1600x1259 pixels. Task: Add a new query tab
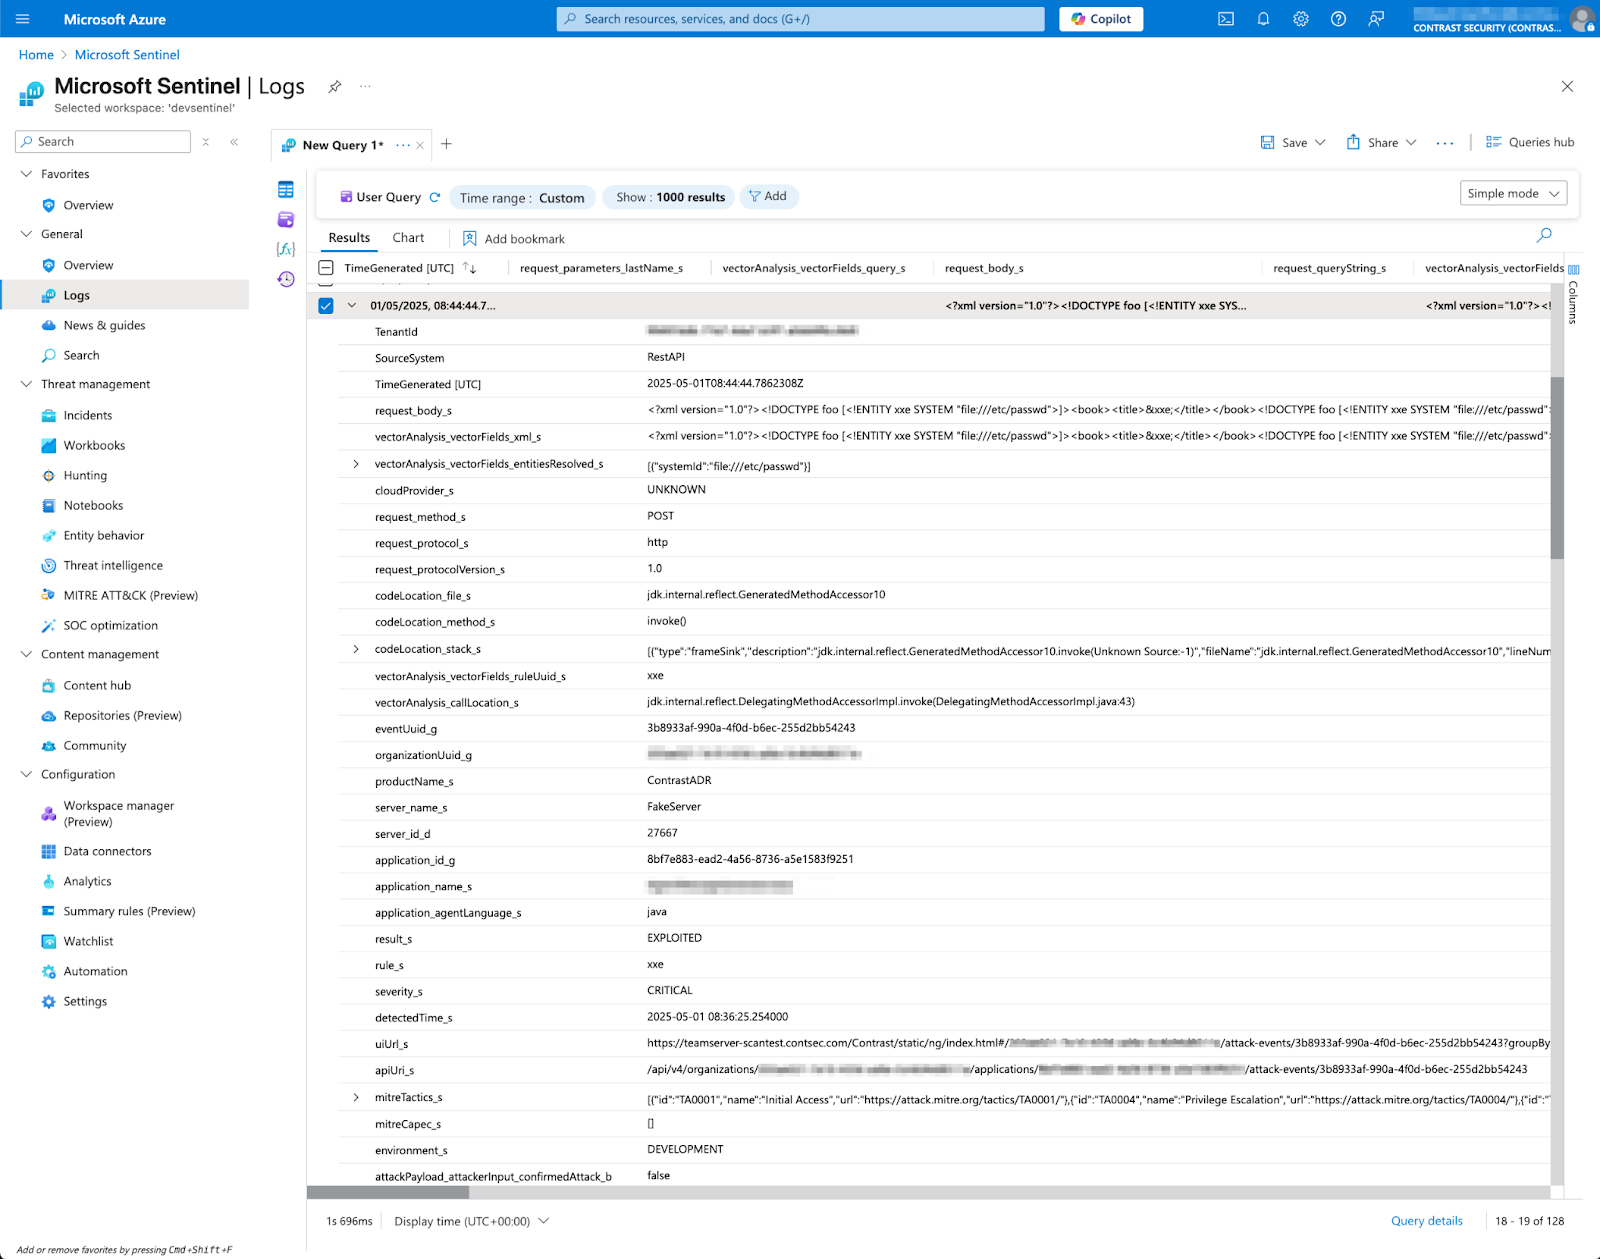446,144
